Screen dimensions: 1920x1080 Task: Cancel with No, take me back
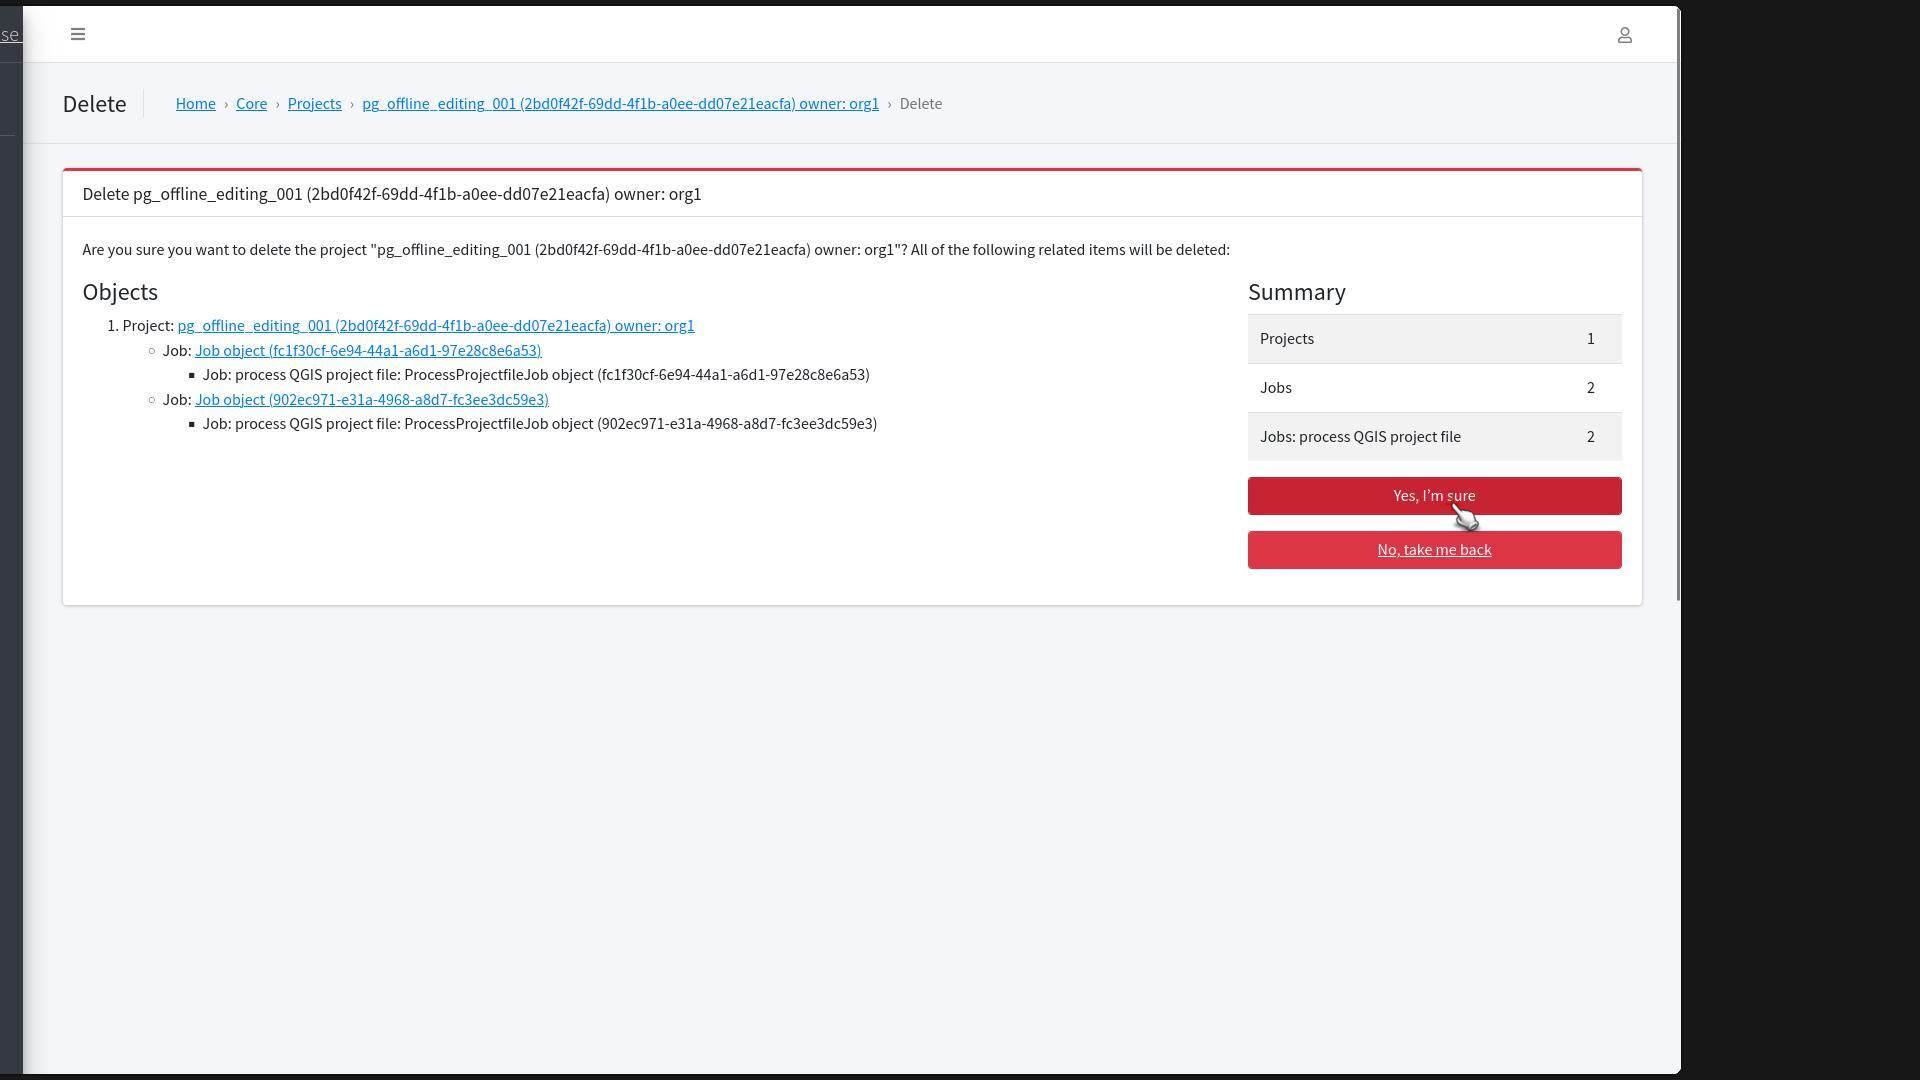coord(1433,550)
